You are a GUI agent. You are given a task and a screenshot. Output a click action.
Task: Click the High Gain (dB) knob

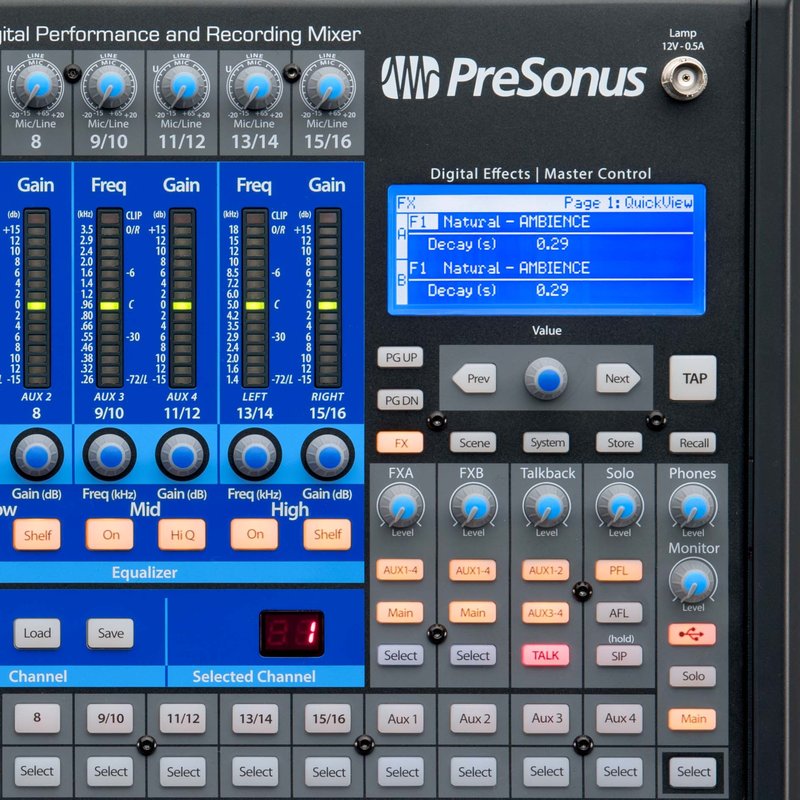pyautogui.click(x=328, y=455)
